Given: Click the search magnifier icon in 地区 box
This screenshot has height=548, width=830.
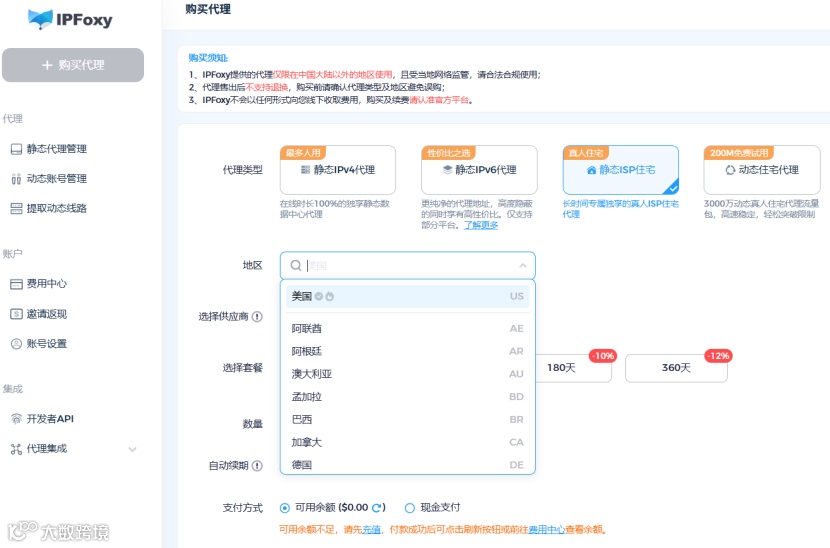Looking at the screenshot, I should (x=296, y=265).
